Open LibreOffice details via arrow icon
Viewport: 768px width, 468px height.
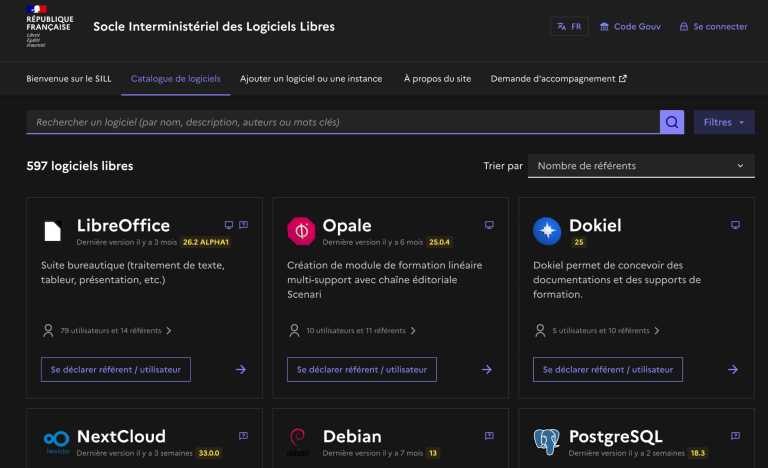click(241, 369)
